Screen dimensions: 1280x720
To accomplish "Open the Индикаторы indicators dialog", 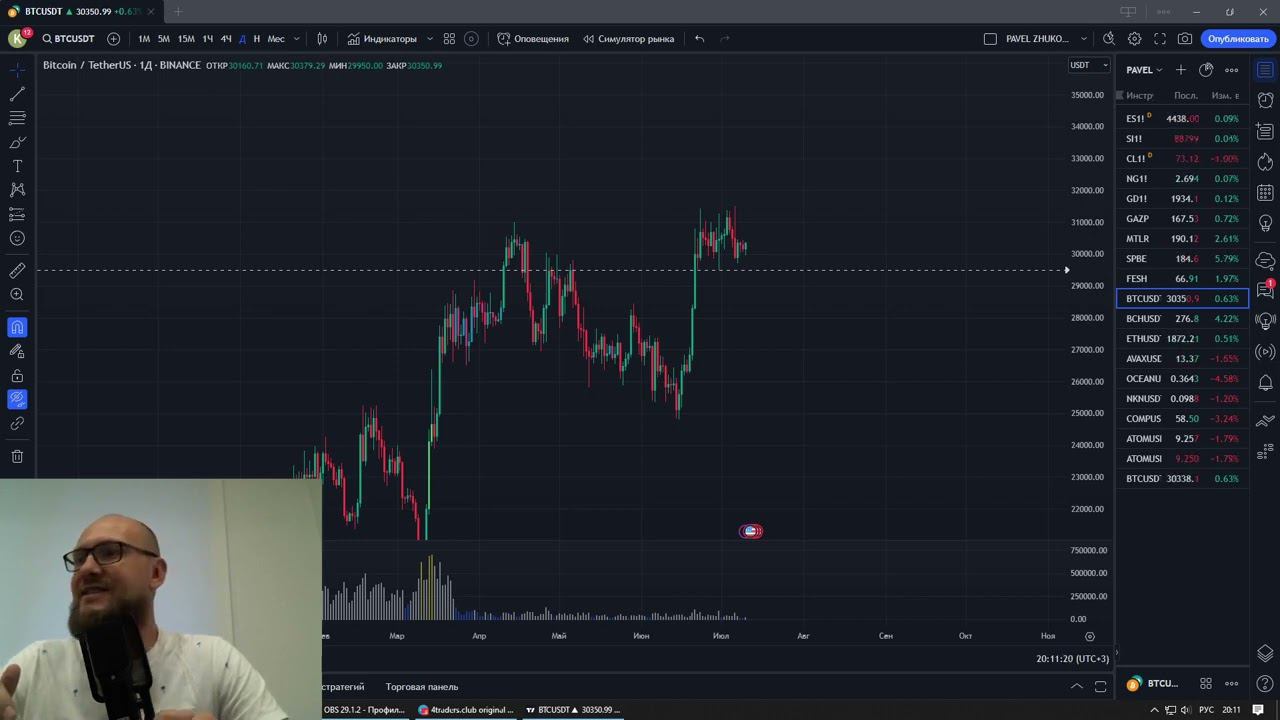I will (x=382, y=39).
